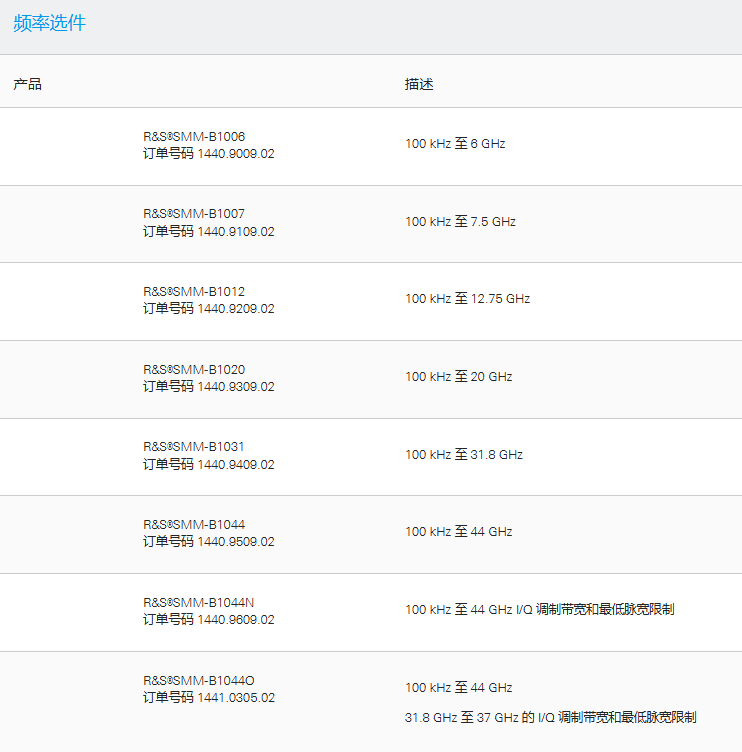Click the 31.8 GHz 至 37 GHz description line
This screenshot has height=752, width=742.
tap(550, 717)
